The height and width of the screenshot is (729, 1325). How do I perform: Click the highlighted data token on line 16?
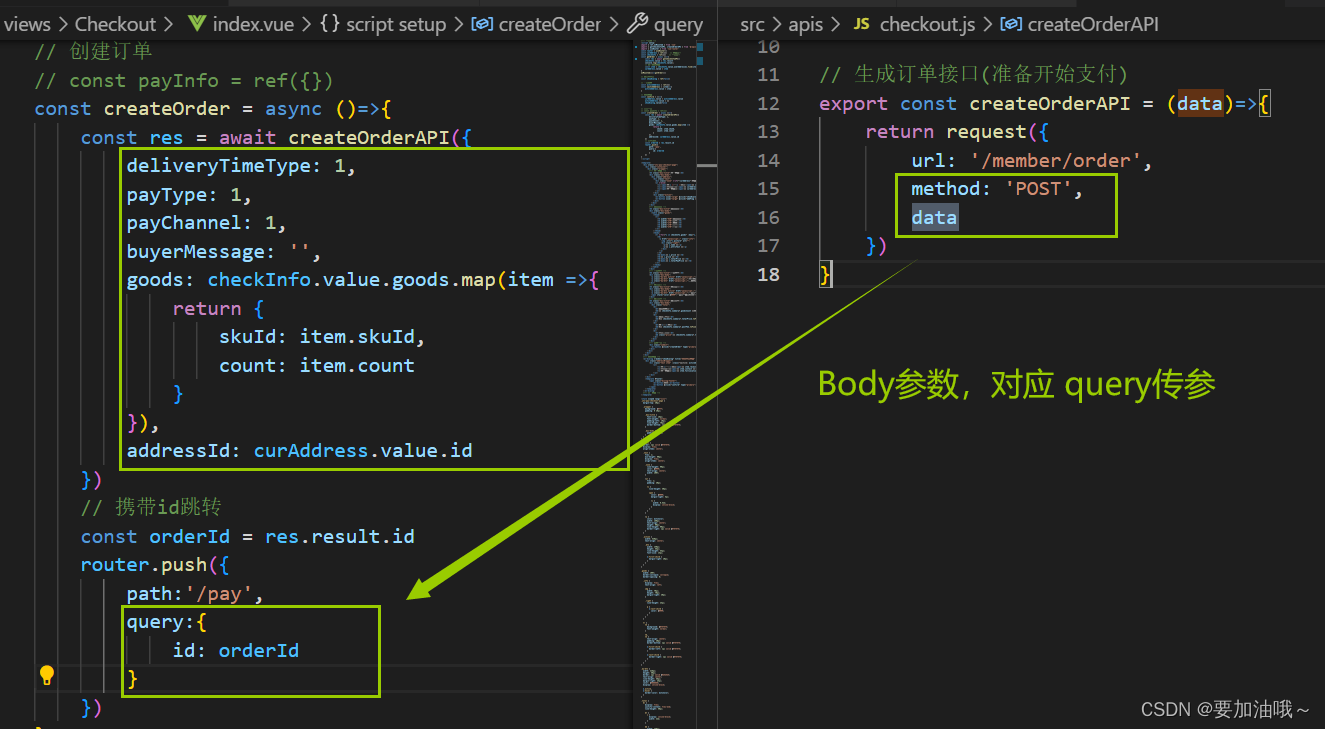933,217
